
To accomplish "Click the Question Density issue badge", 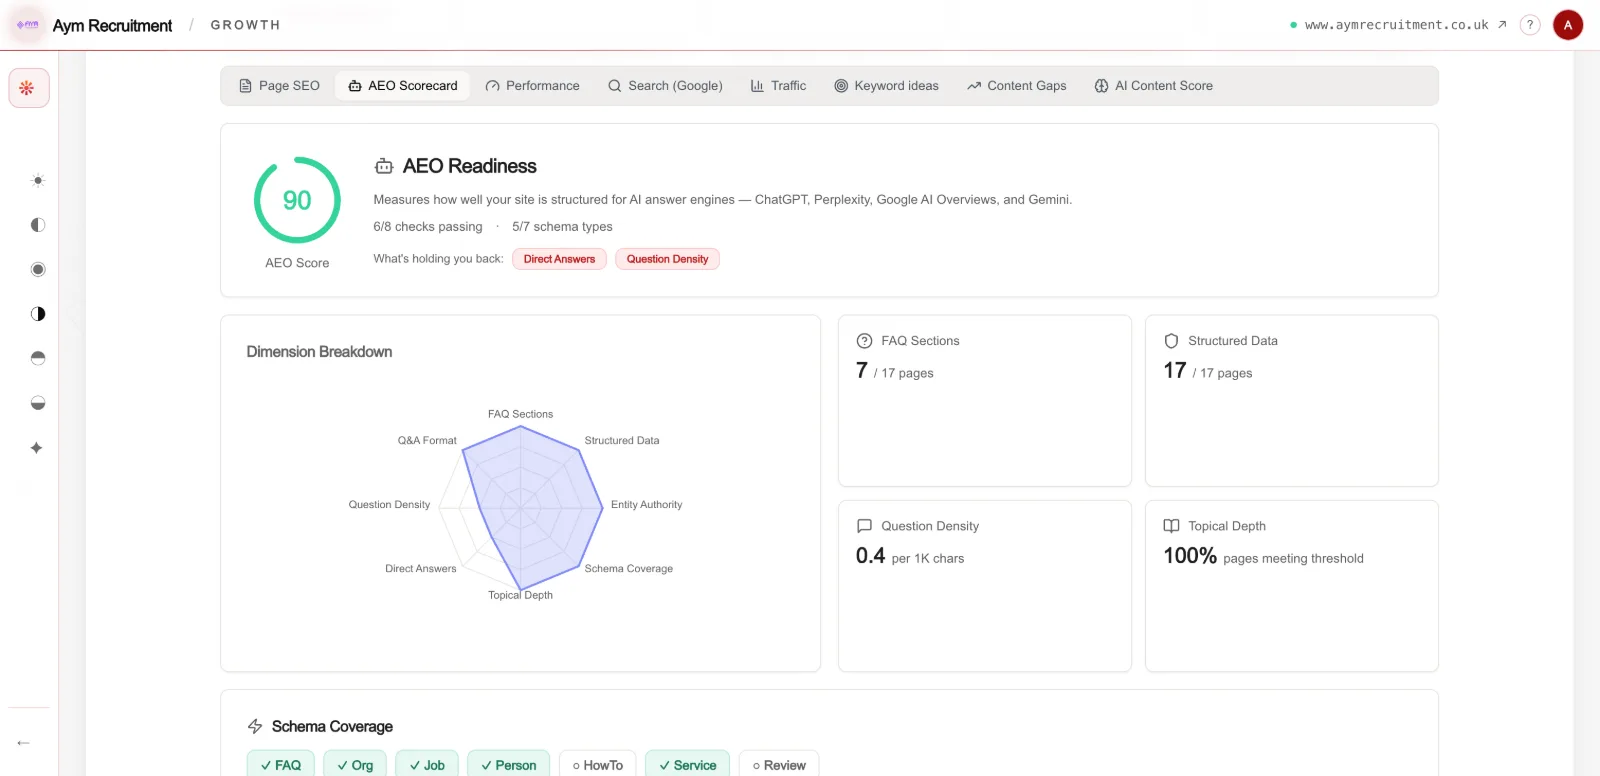I will click(667, 259).
